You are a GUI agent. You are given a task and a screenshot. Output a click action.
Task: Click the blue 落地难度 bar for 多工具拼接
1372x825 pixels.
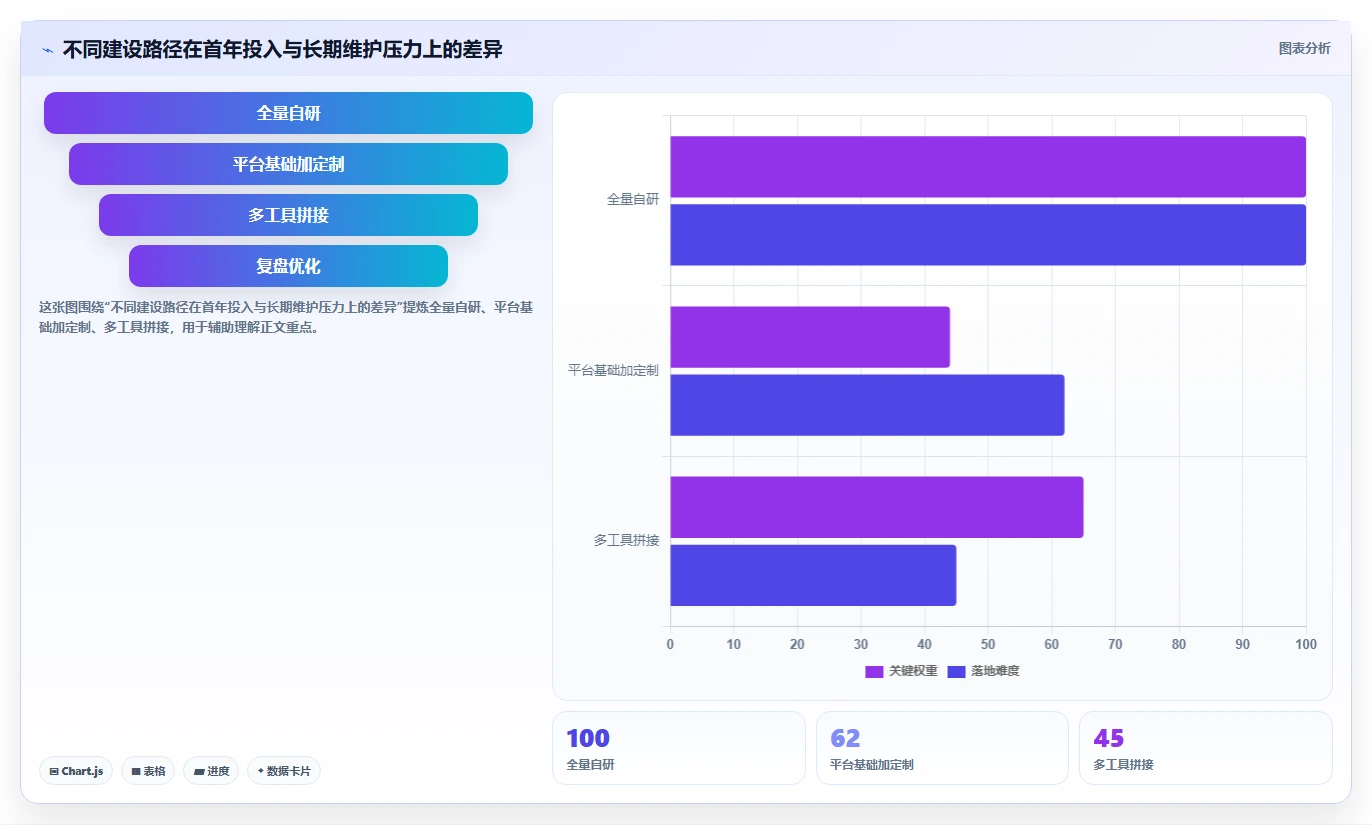click(x=813, y=575)
